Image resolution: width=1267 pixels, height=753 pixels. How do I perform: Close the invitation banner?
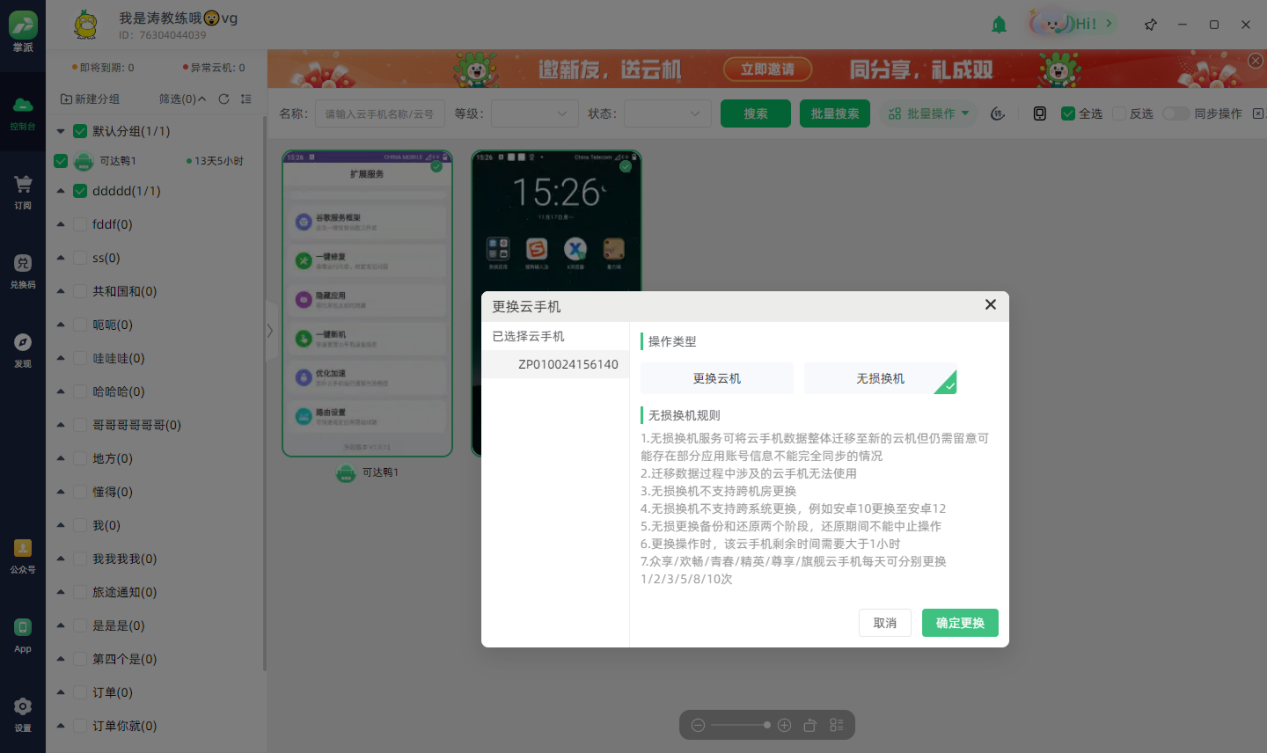(1256, 61)
